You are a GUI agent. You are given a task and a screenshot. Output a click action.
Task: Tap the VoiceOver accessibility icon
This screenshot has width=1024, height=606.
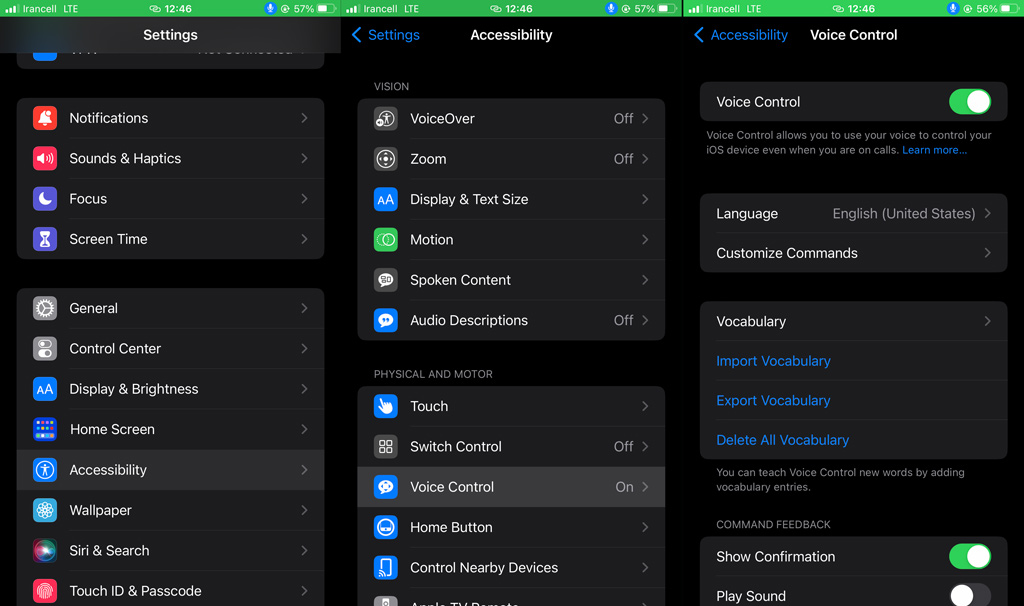pos(386,119)
